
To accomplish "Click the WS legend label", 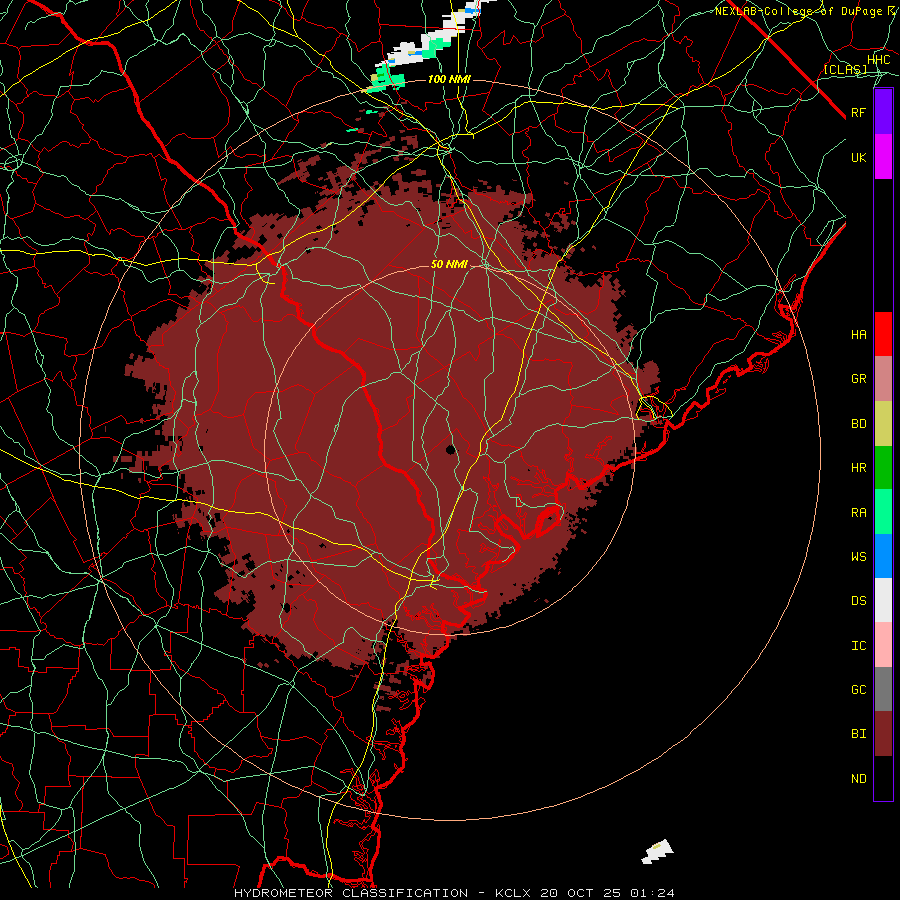I will [859, 557].
